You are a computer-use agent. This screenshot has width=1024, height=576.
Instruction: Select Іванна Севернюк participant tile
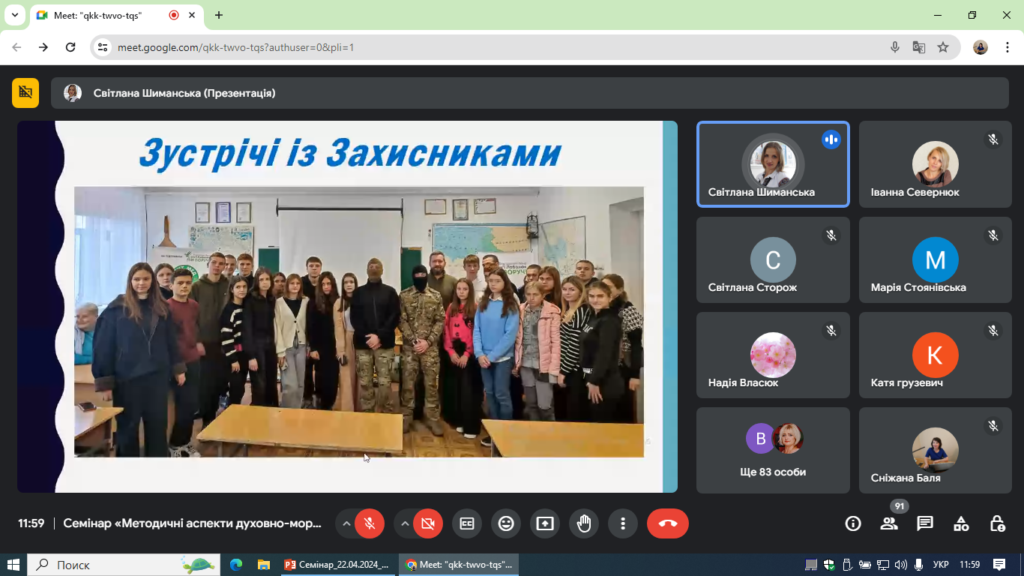coord(935,165)
